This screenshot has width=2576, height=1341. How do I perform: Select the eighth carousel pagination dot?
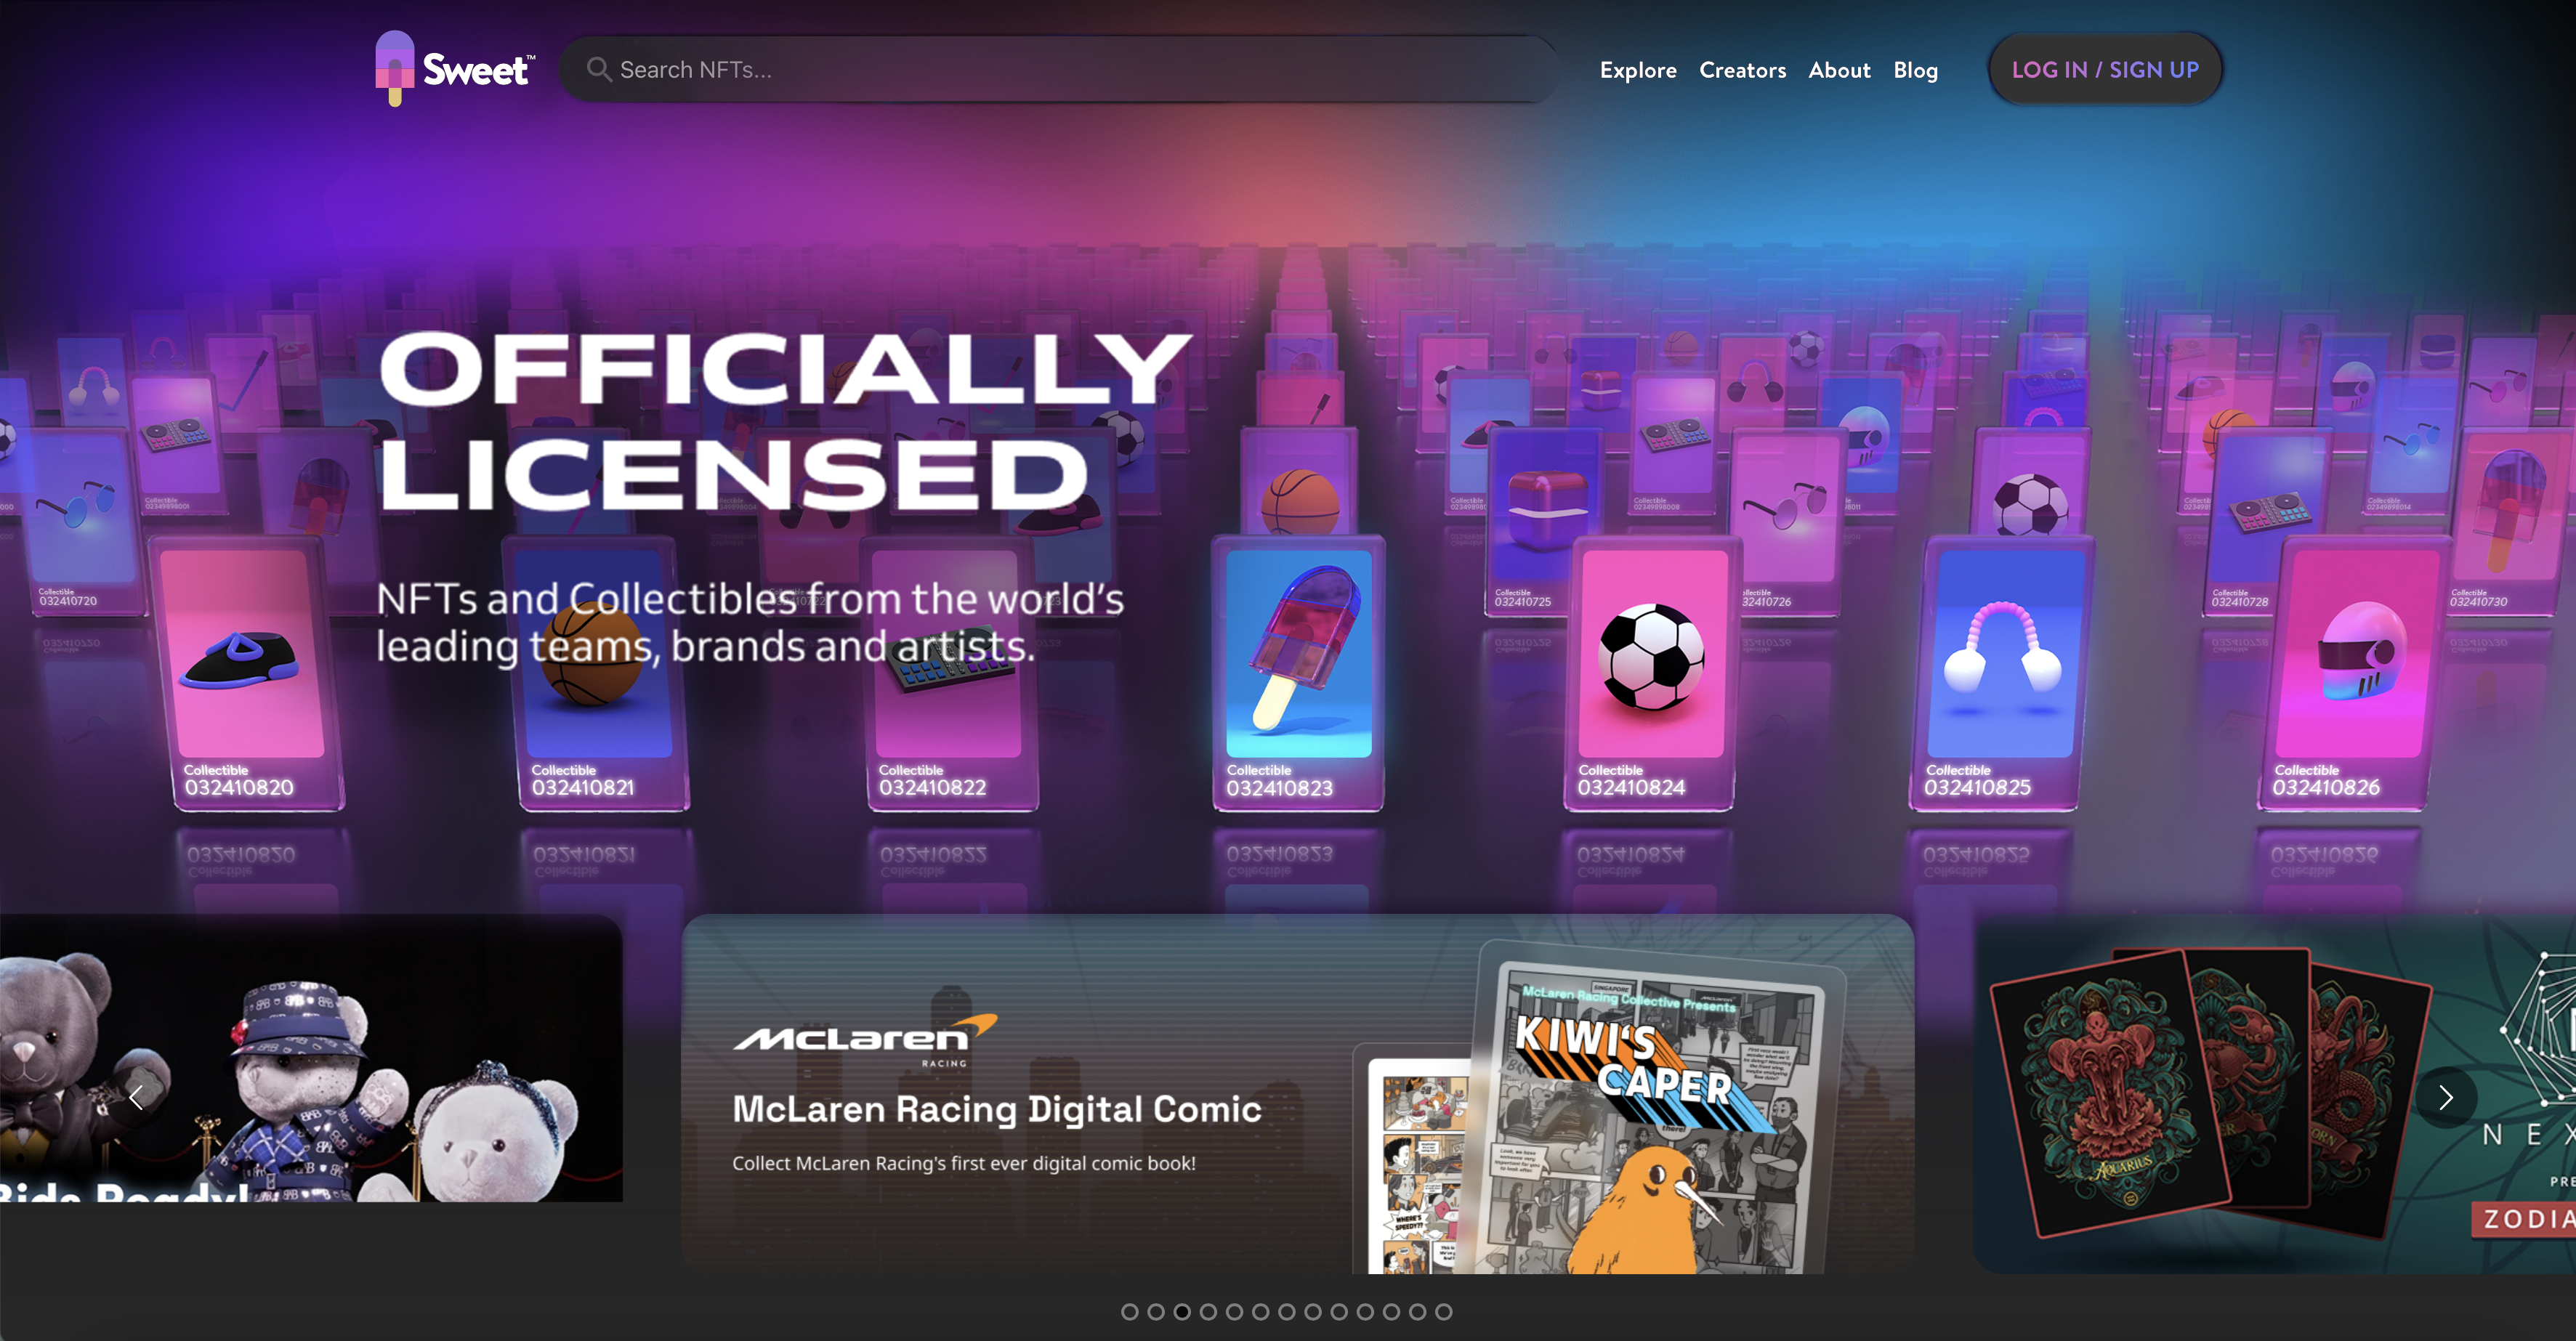1313,1311
